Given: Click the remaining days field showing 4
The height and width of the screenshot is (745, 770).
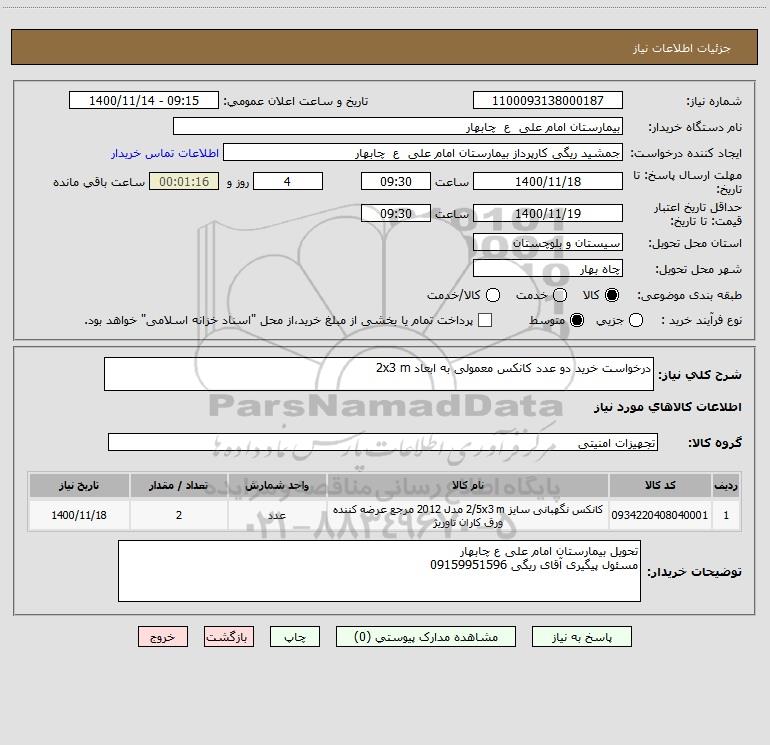Looking at the screenshot, I should (x=288, y=181).
